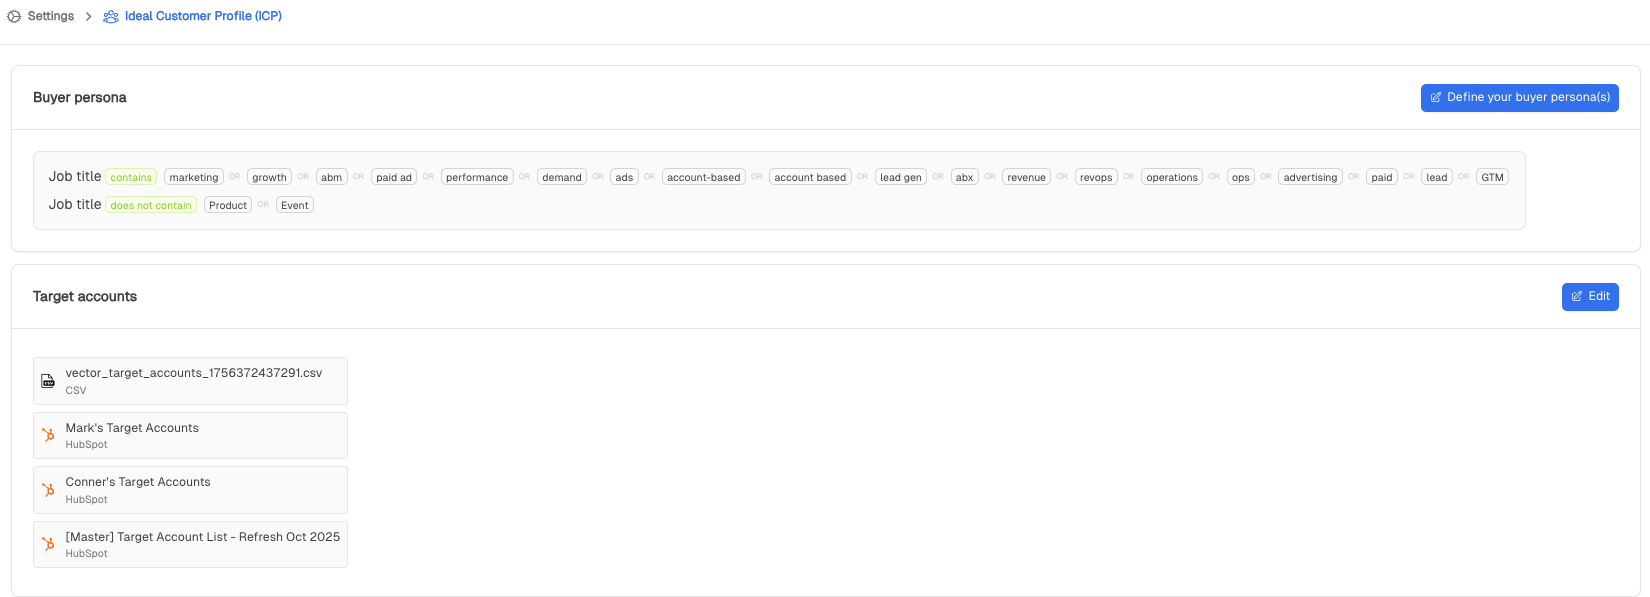Click the 'revenue' job title tag
This screenshot has height=597, width=1650.
click(x=1027, y=177)
